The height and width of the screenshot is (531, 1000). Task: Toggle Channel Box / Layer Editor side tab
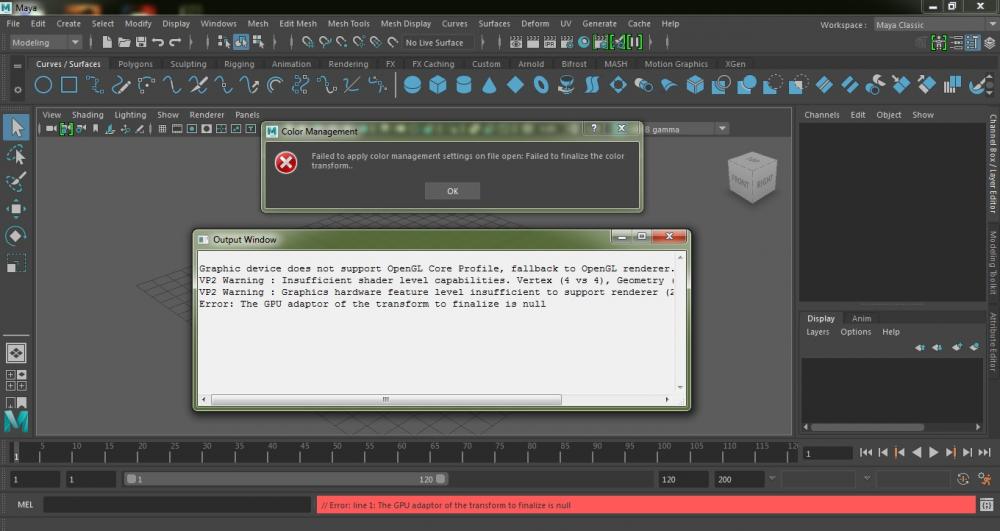click(x=993, y=163)
